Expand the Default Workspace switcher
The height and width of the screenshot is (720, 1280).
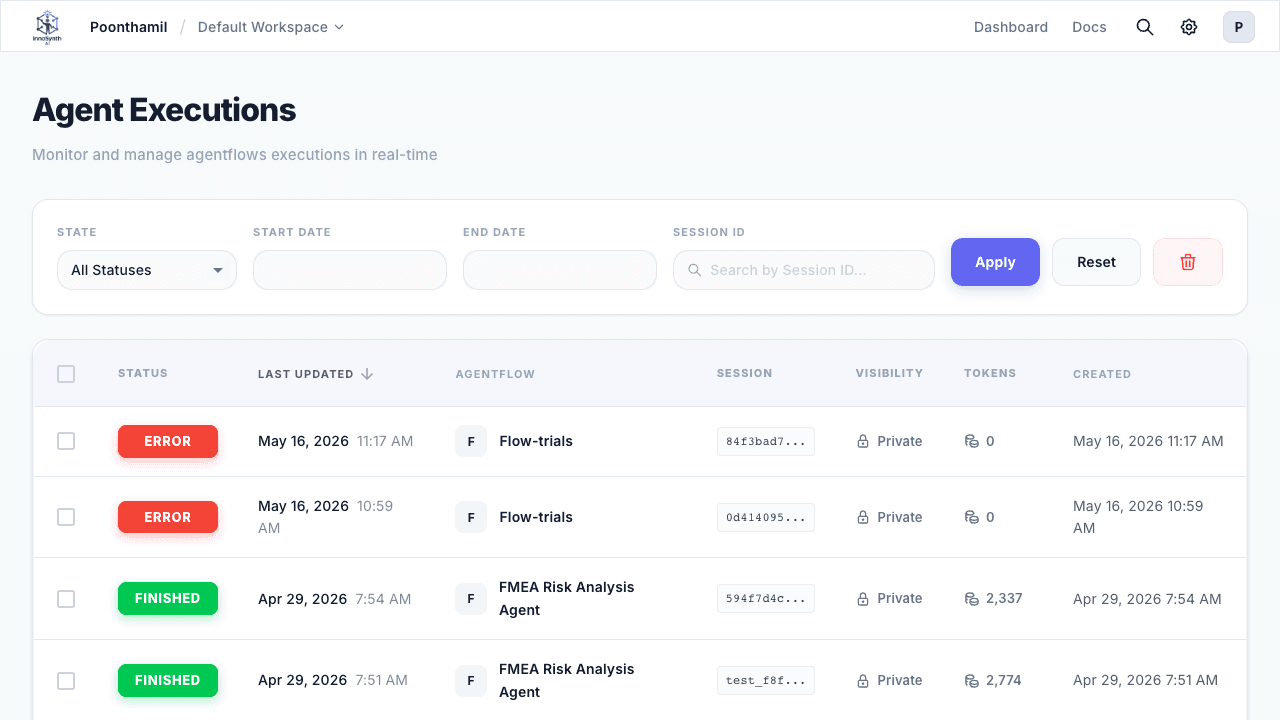tap(270, 27)
